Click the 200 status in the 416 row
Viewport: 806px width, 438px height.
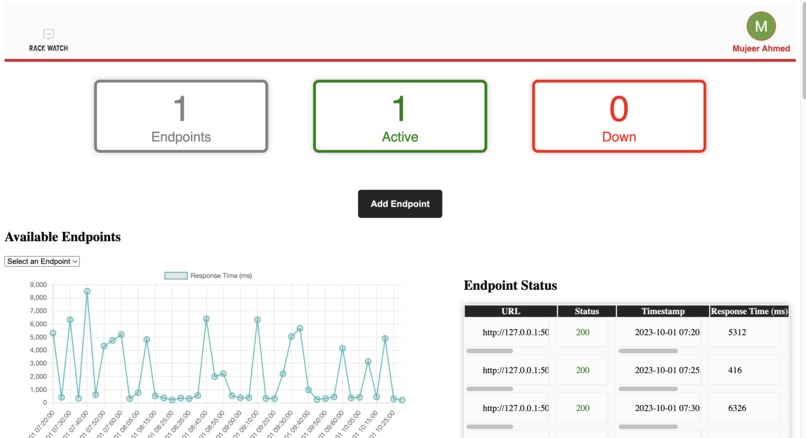point(582,370)
